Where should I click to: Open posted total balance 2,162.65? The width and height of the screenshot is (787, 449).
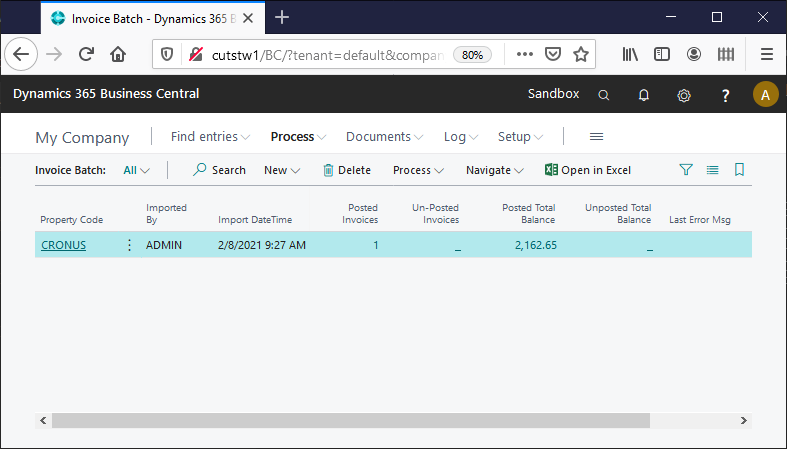click(536, 245)
